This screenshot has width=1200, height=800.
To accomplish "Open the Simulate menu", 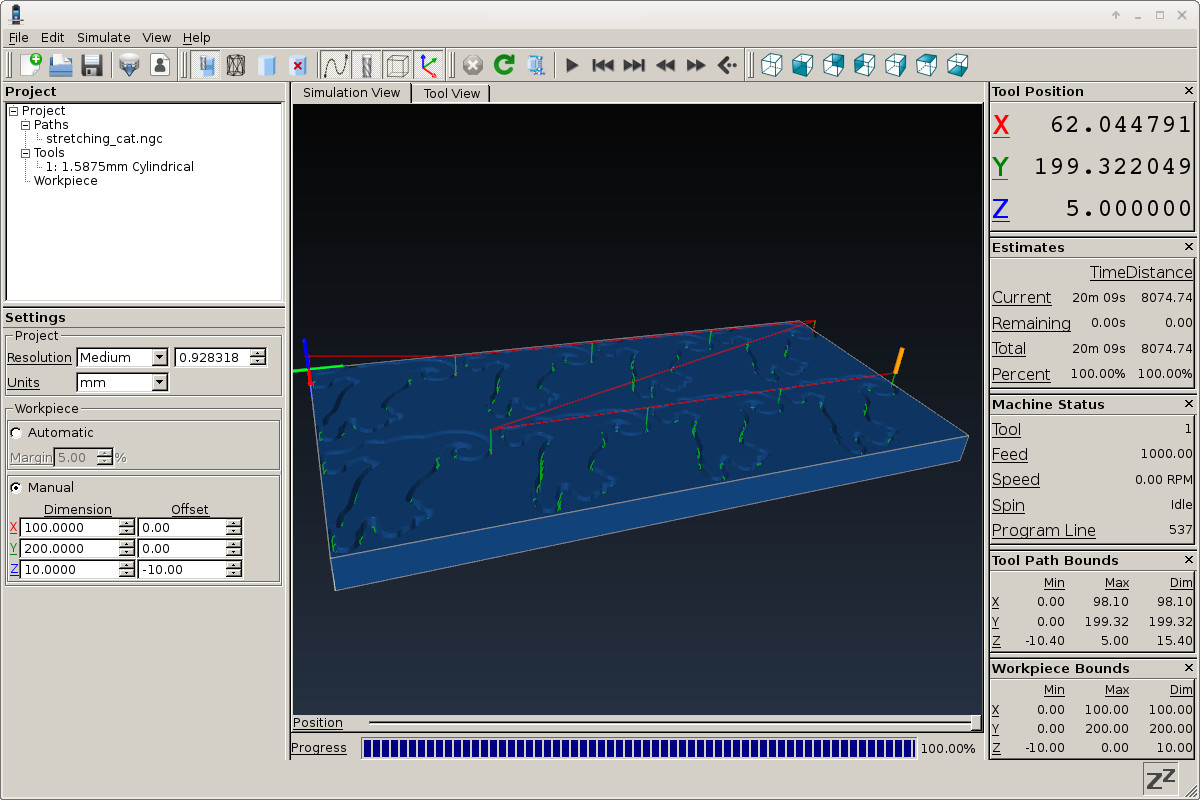I will click(104, 37).
